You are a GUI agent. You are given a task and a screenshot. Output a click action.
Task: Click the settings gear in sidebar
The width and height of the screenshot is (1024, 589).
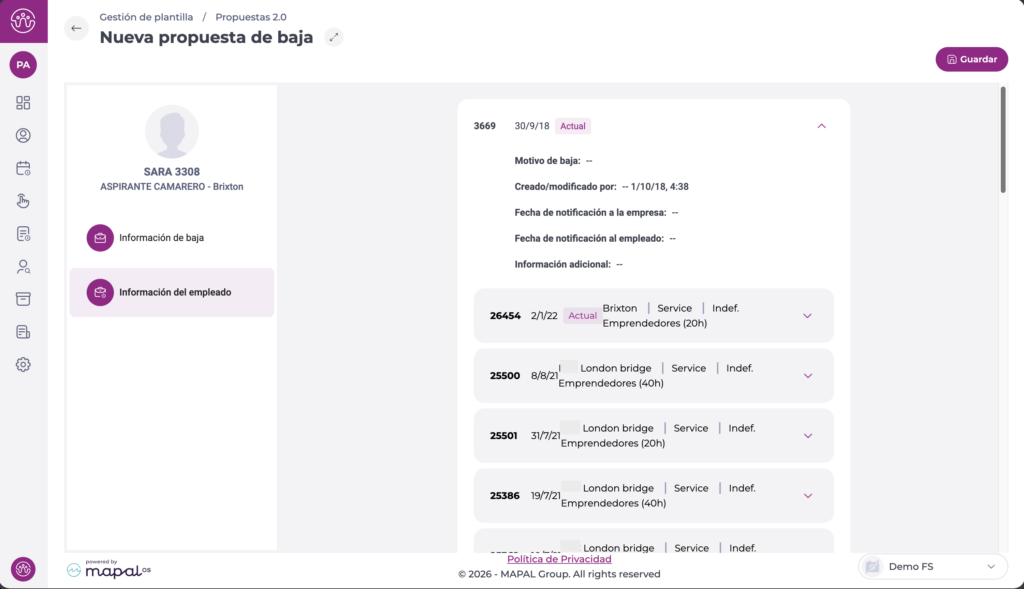click(x=23, y=365)
